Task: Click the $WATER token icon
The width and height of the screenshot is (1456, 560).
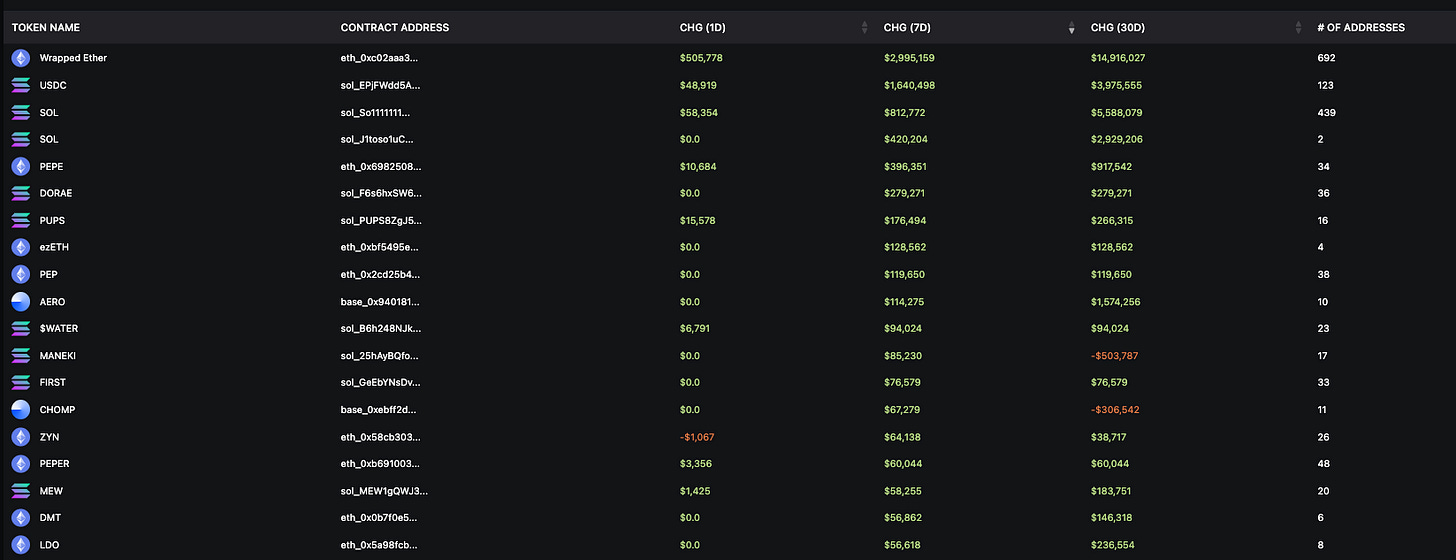Action: tap(21, 328)
